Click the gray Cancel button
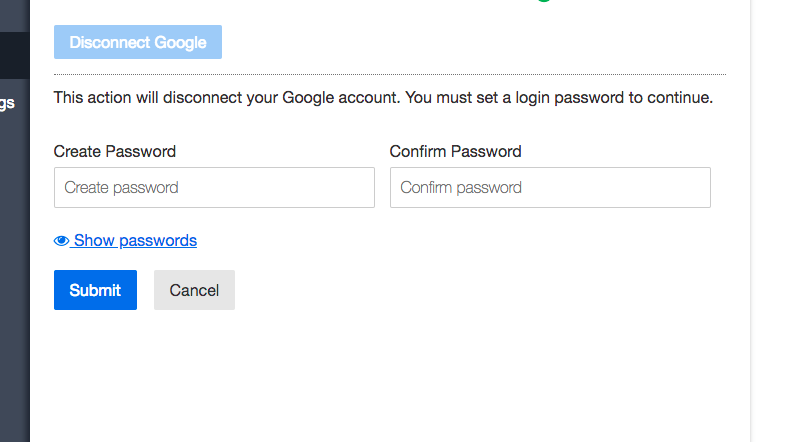Screen dimensions: 792x442 click(194, 290)
